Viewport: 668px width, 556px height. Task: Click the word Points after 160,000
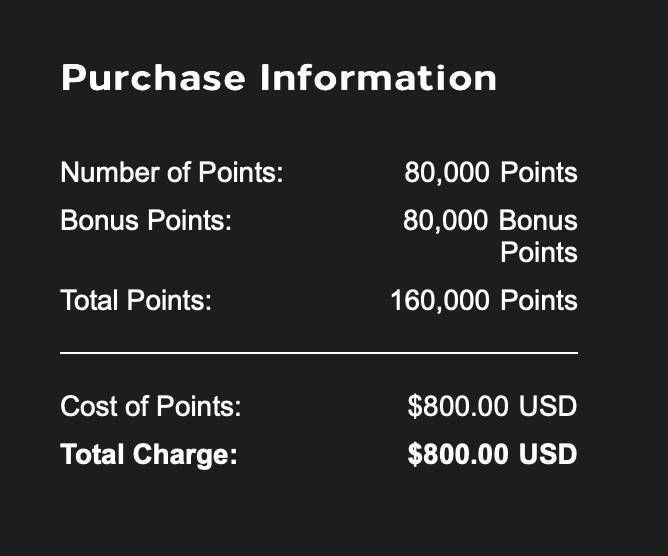click(x=539, y=300)
